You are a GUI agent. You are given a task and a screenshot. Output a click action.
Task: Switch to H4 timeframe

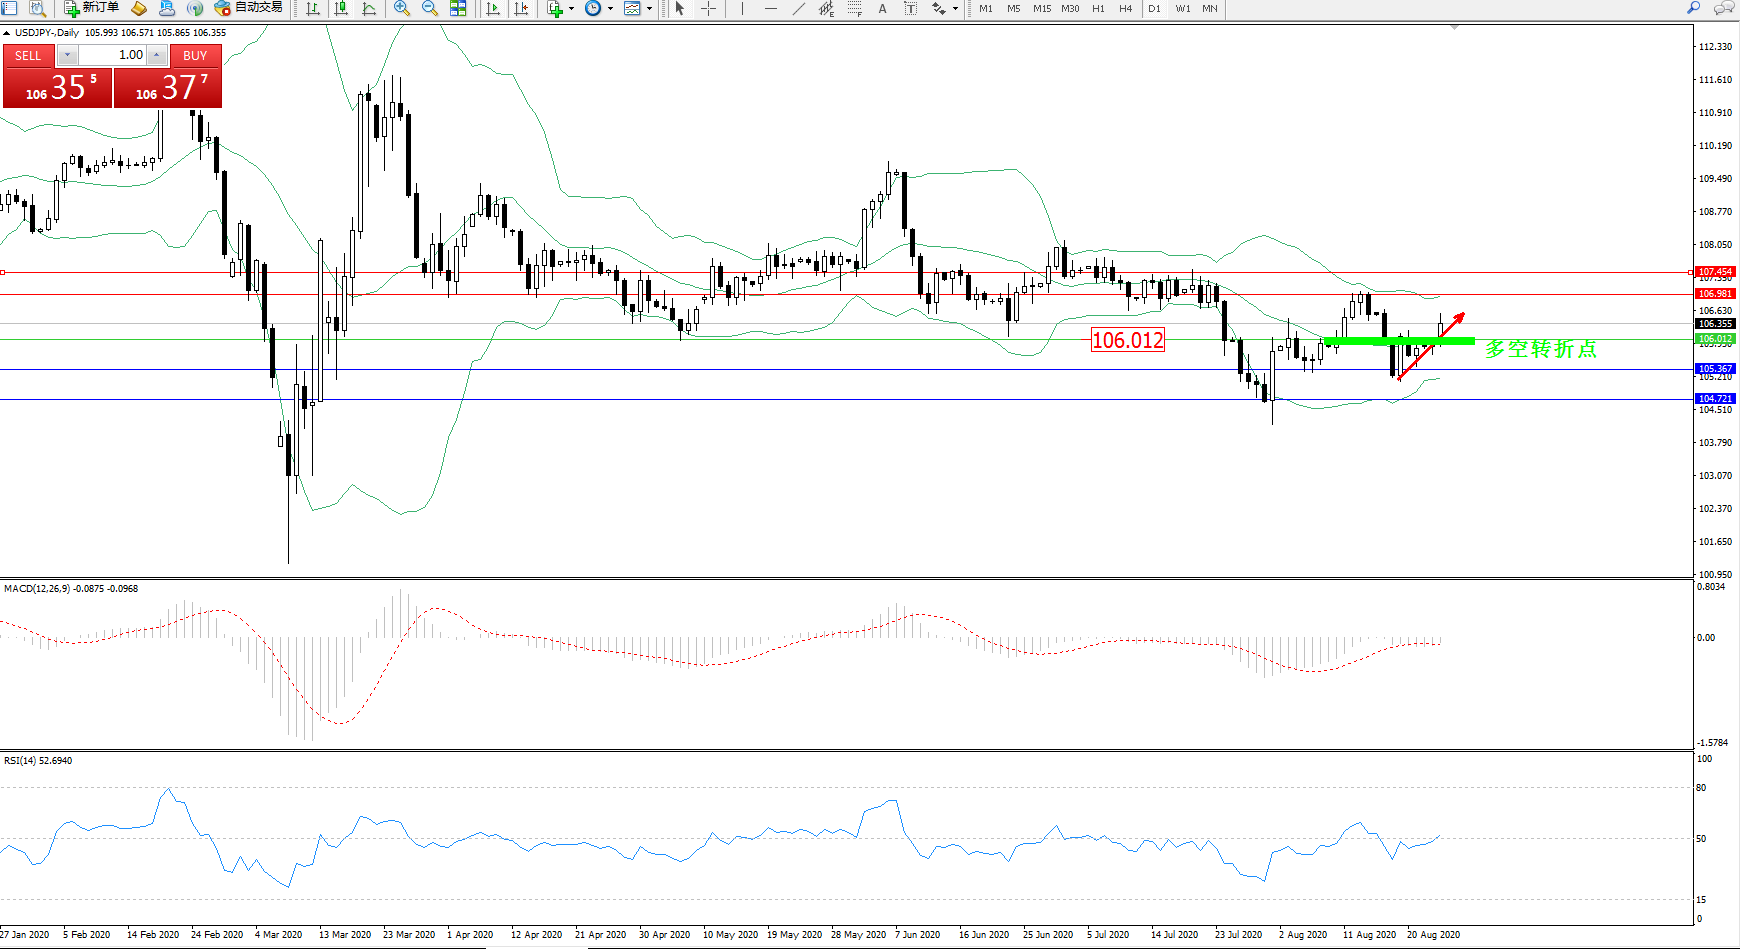coord(1125,8)
